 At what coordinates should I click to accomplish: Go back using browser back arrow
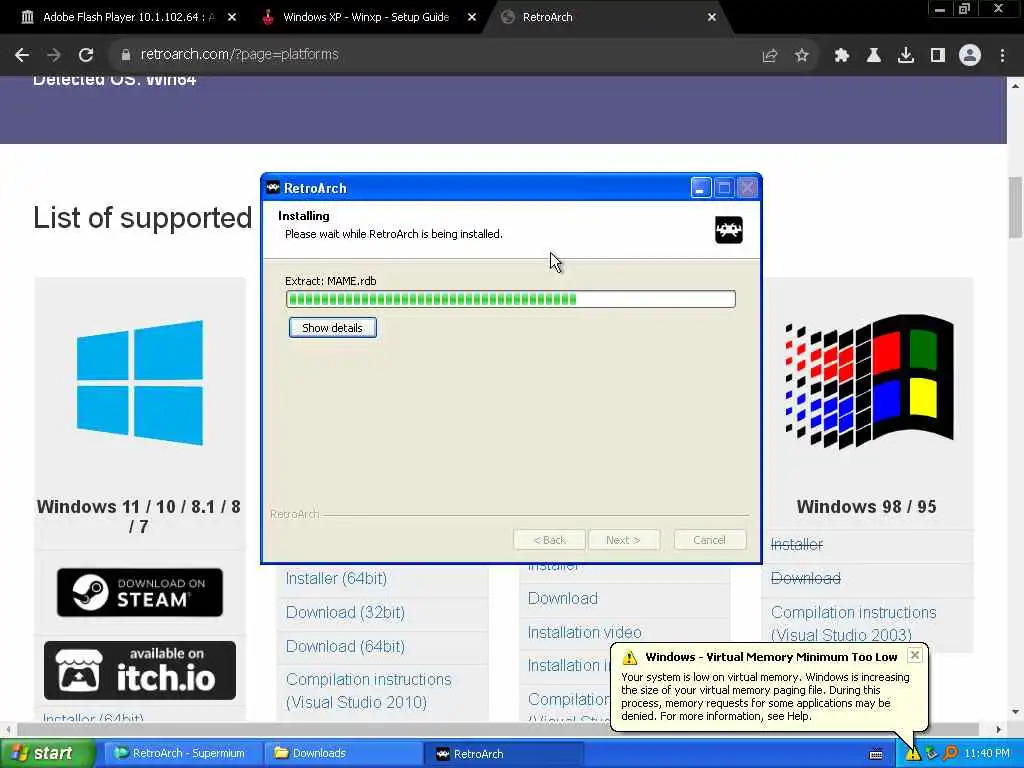22,55
